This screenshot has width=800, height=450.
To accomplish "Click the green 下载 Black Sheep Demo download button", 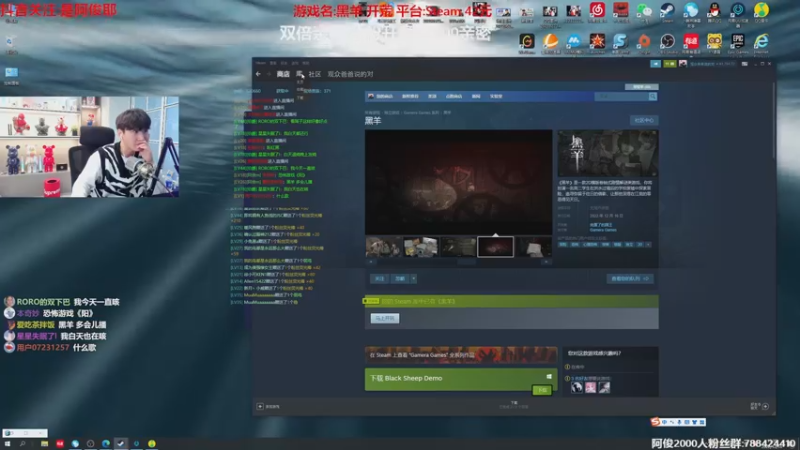I will (x=461, y=379).
